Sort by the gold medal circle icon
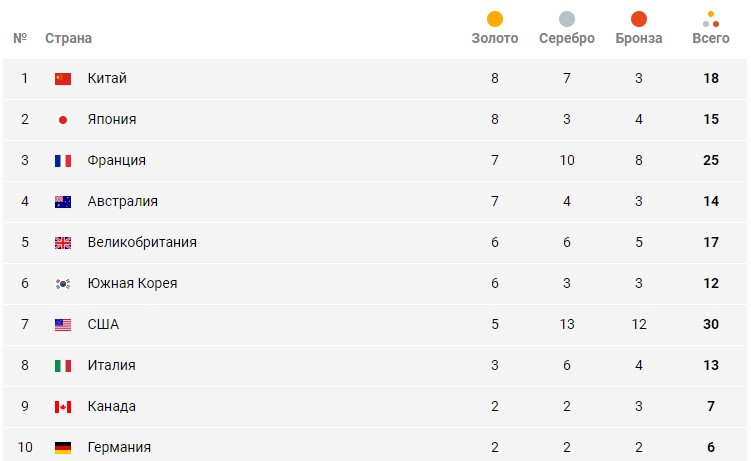The width and height of the screenshot is (751, 461). pyautogui.click(x=495, y=19)
